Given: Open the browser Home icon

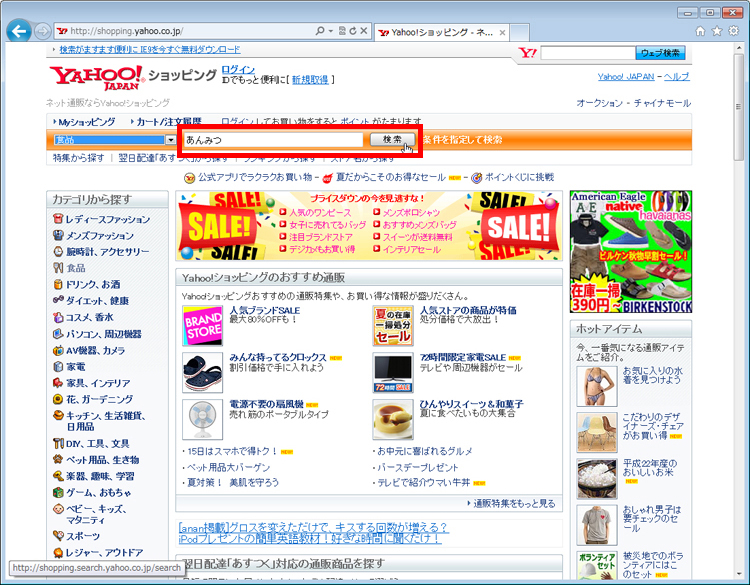Looking at the screenshot, I should coord(700,31).
